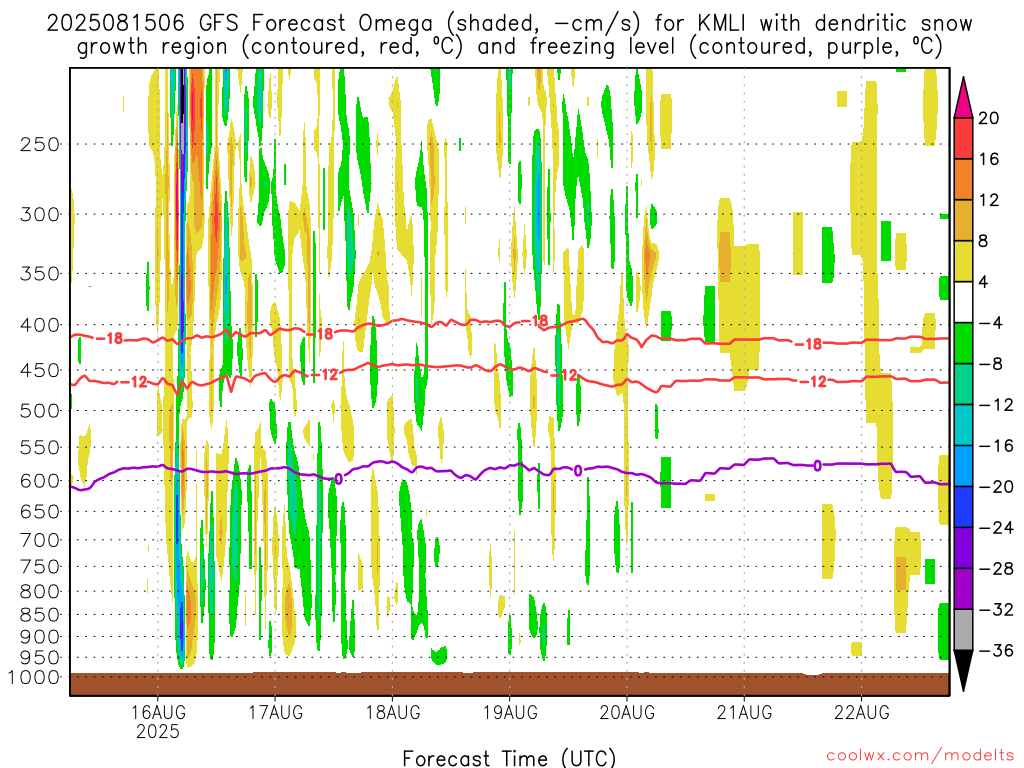1024x768 pixels.
Task: Click the -36 value on the colorbar scale
Action: click(996, 650)
